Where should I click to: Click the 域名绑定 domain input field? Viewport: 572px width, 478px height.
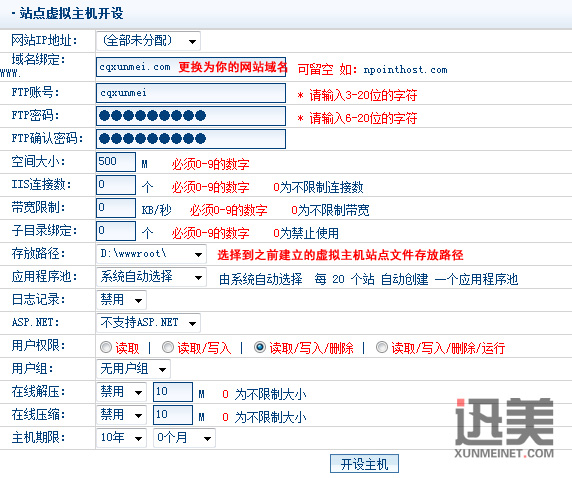191,67
